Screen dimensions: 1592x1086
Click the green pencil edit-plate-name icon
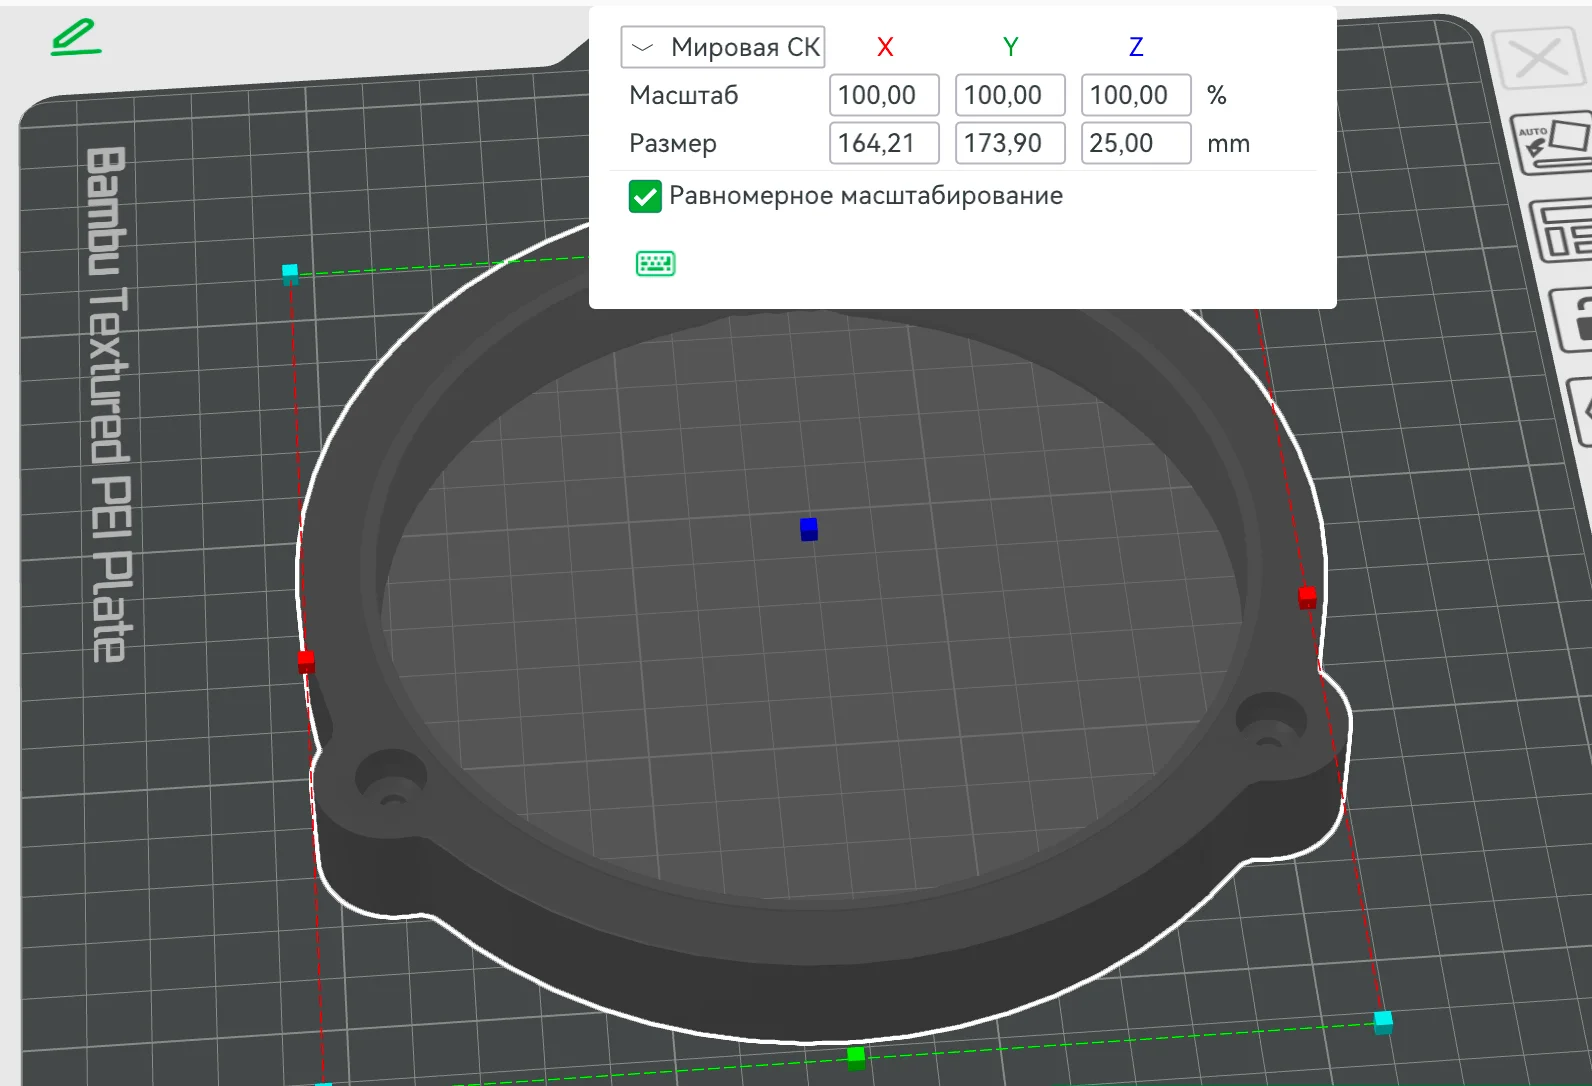point(76,38)
